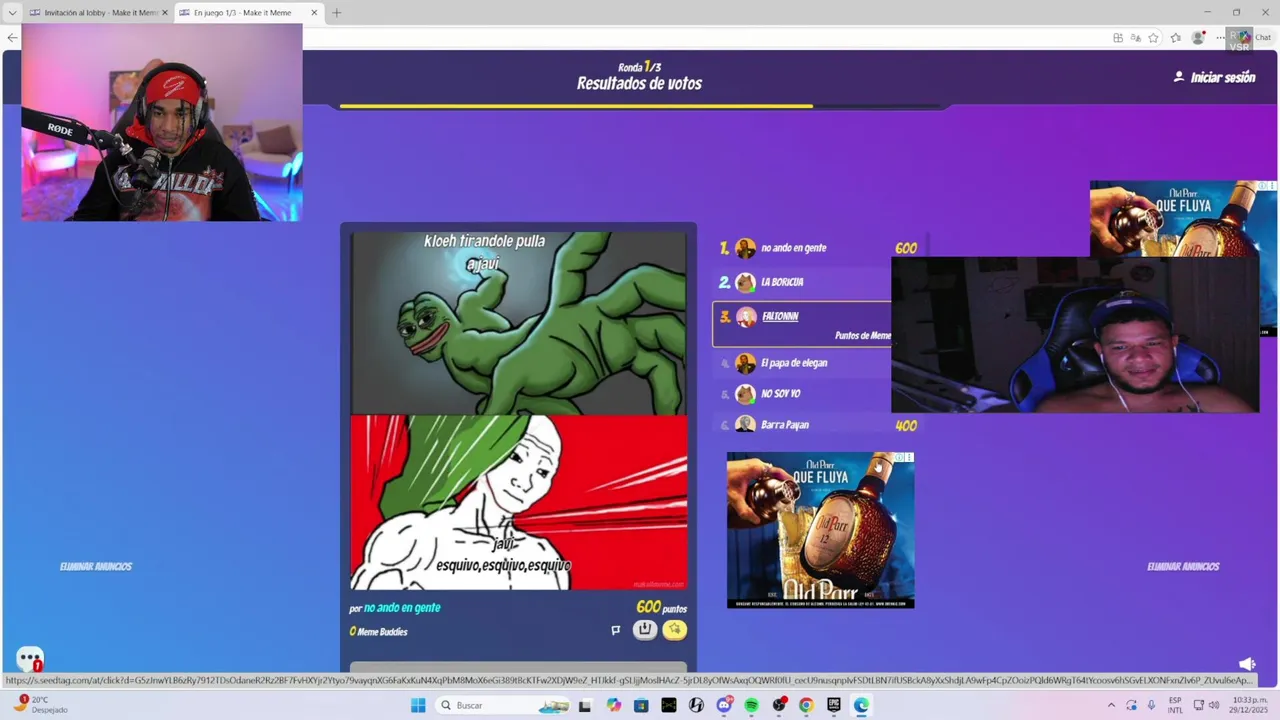
Task: Click ELIMINAR ANUNCIOS on the left side
Action: pyautogui.click(x=96, y=566)
